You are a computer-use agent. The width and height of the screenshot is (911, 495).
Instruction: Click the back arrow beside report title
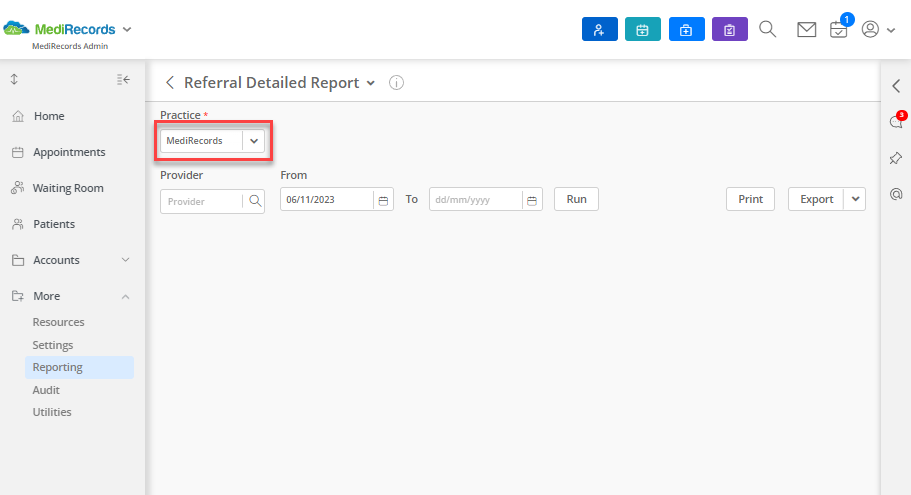(x=170, y=82)
